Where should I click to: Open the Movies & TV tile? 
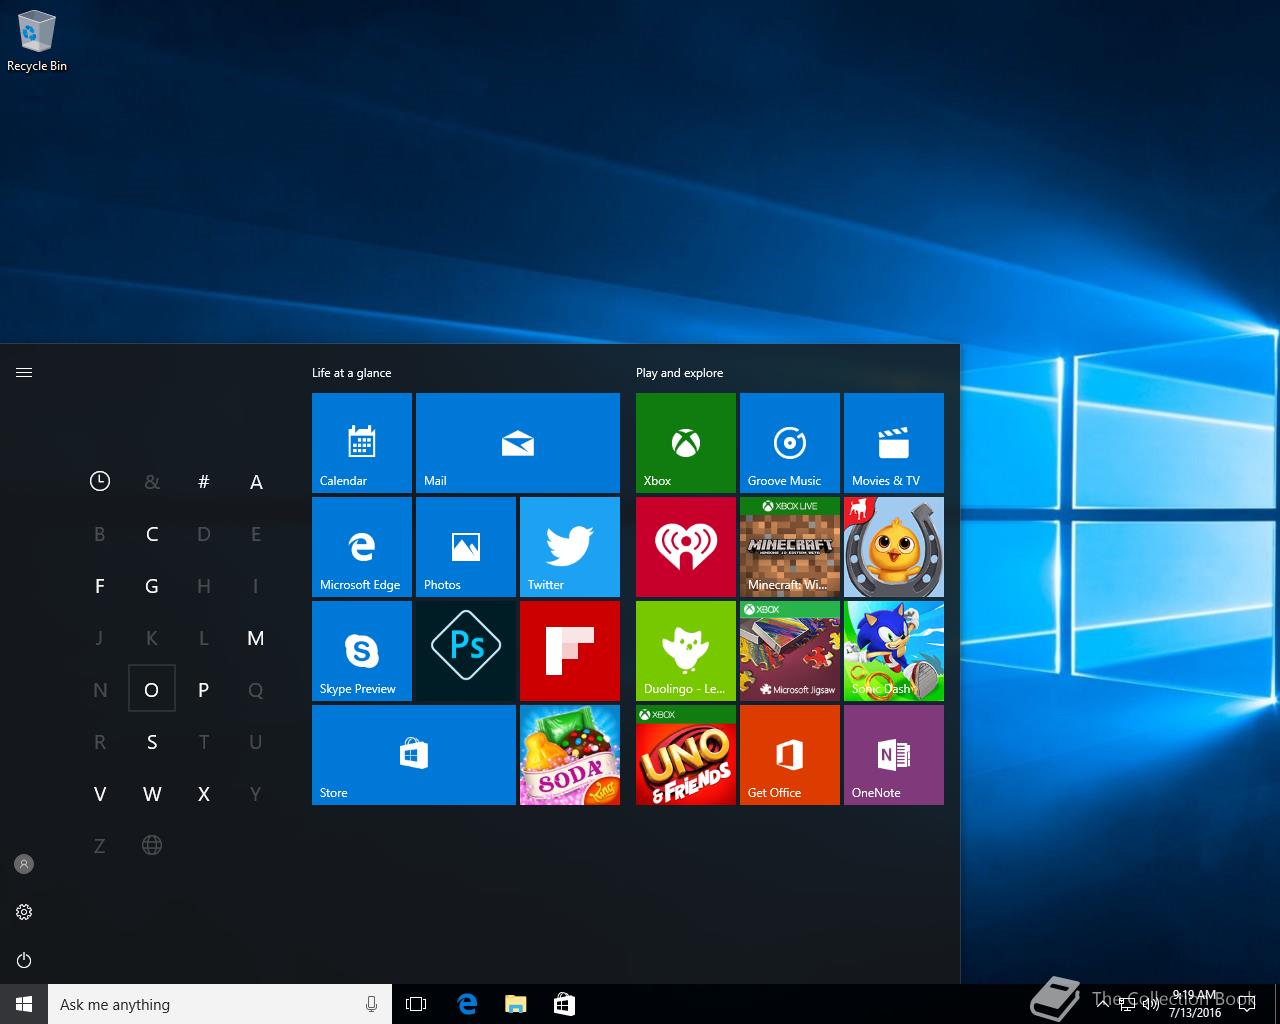(x=894, y=443)
